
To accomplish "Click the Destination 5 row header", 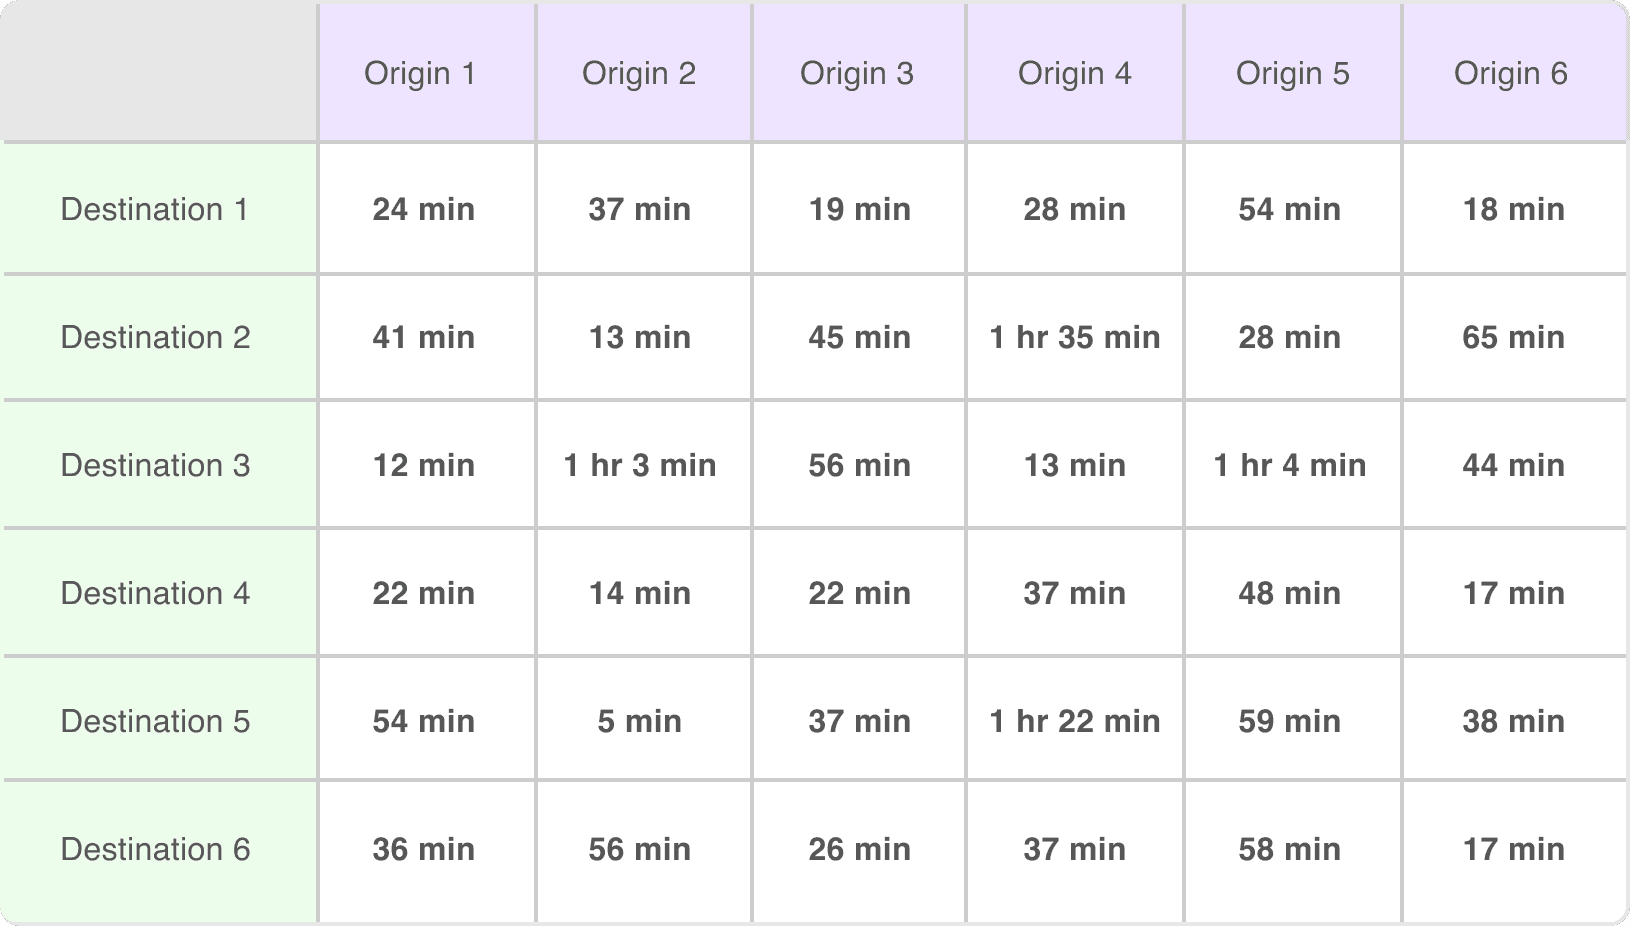I will pos(155,721).
